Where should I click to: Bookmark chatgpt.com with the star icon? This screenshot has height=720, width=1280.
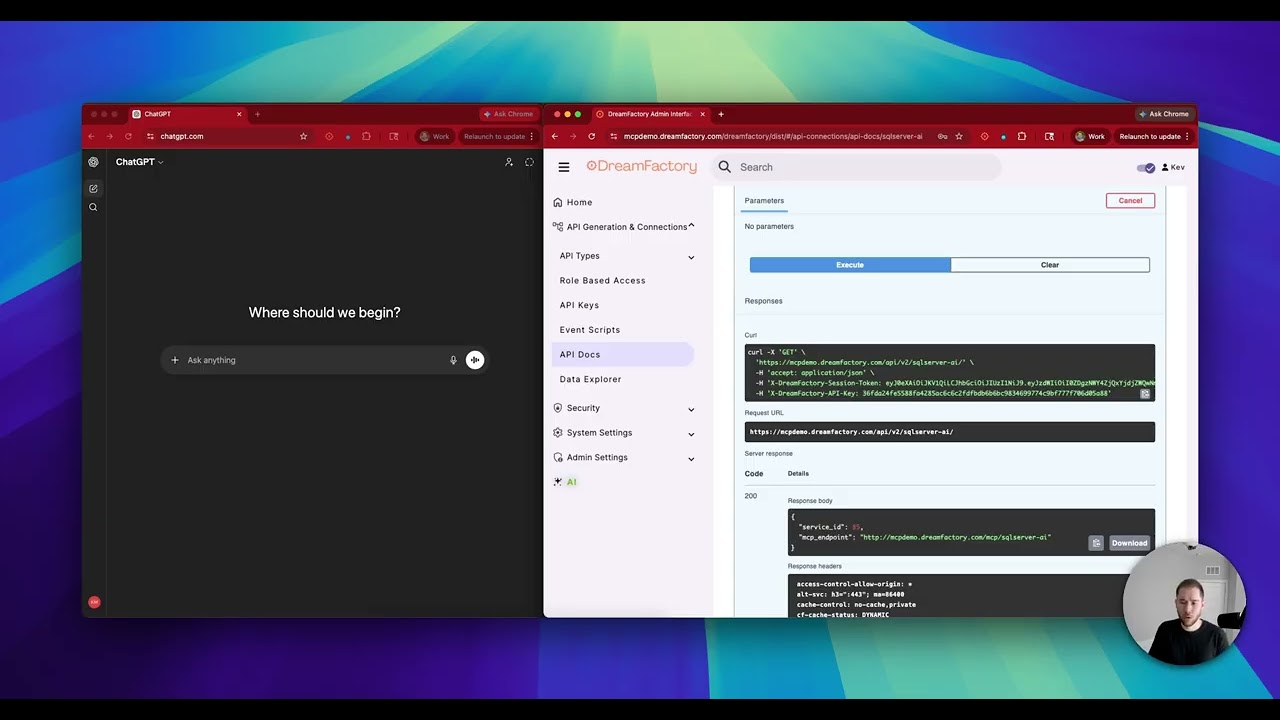(303, 136)
